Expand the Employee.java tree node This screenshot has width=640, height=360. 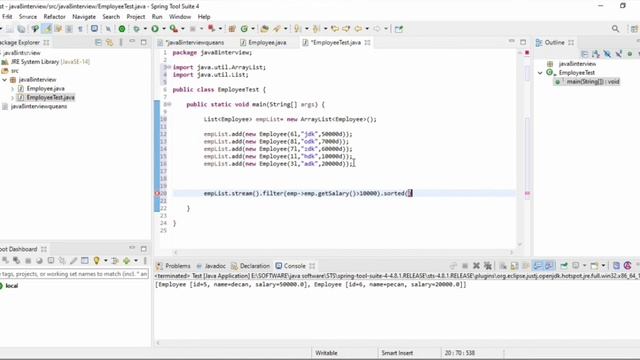[x=12, y=89]
